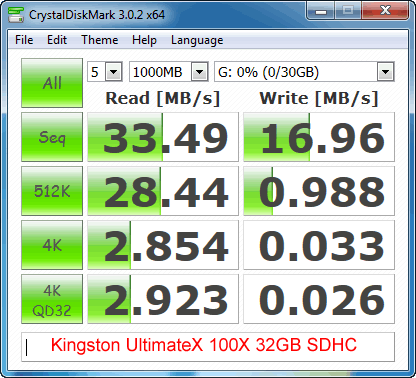
Task: Click the Kingston UltimateX comment text field
Action: (208, 347)
